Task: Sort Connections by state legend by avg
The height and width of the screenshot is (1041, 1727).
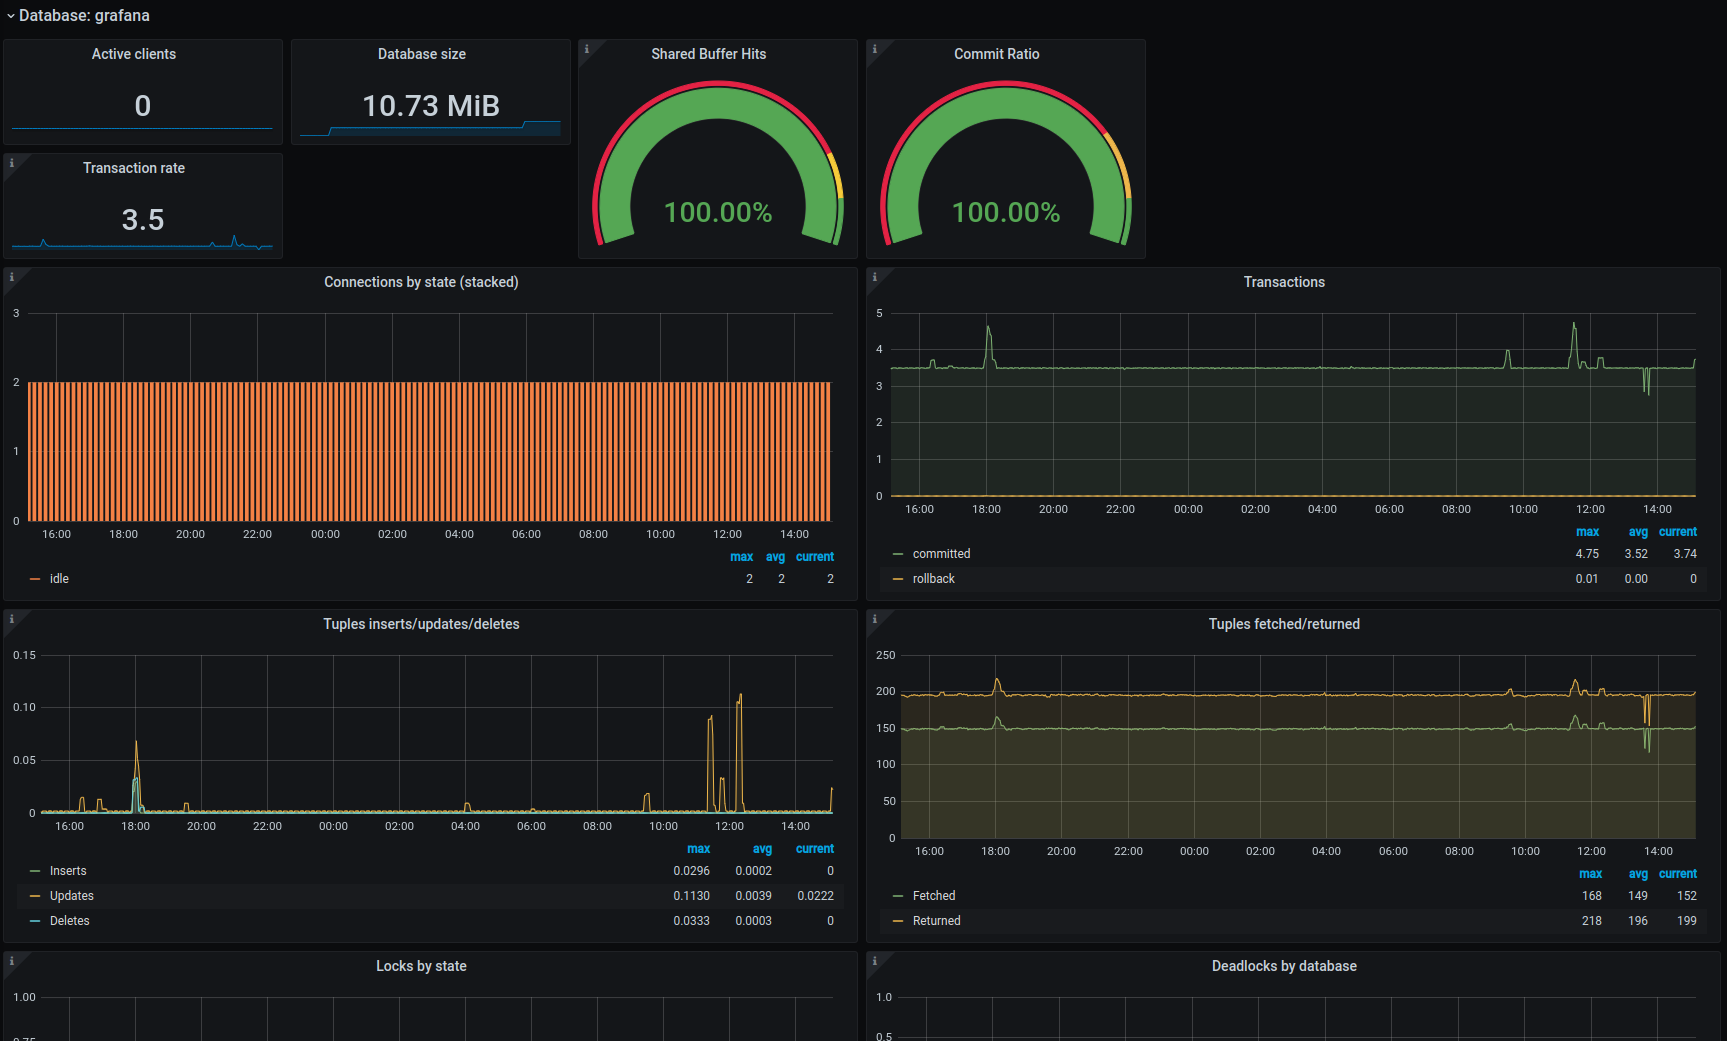Action: pyautogui.click(x=775, y=557)
